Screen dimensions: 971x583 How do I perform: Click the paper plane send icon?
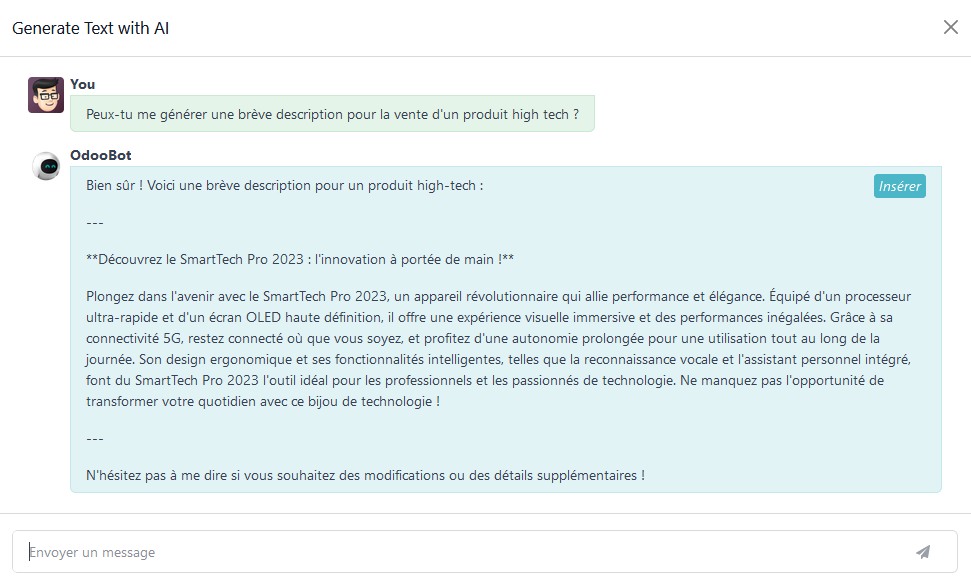[x=922, y=552]
